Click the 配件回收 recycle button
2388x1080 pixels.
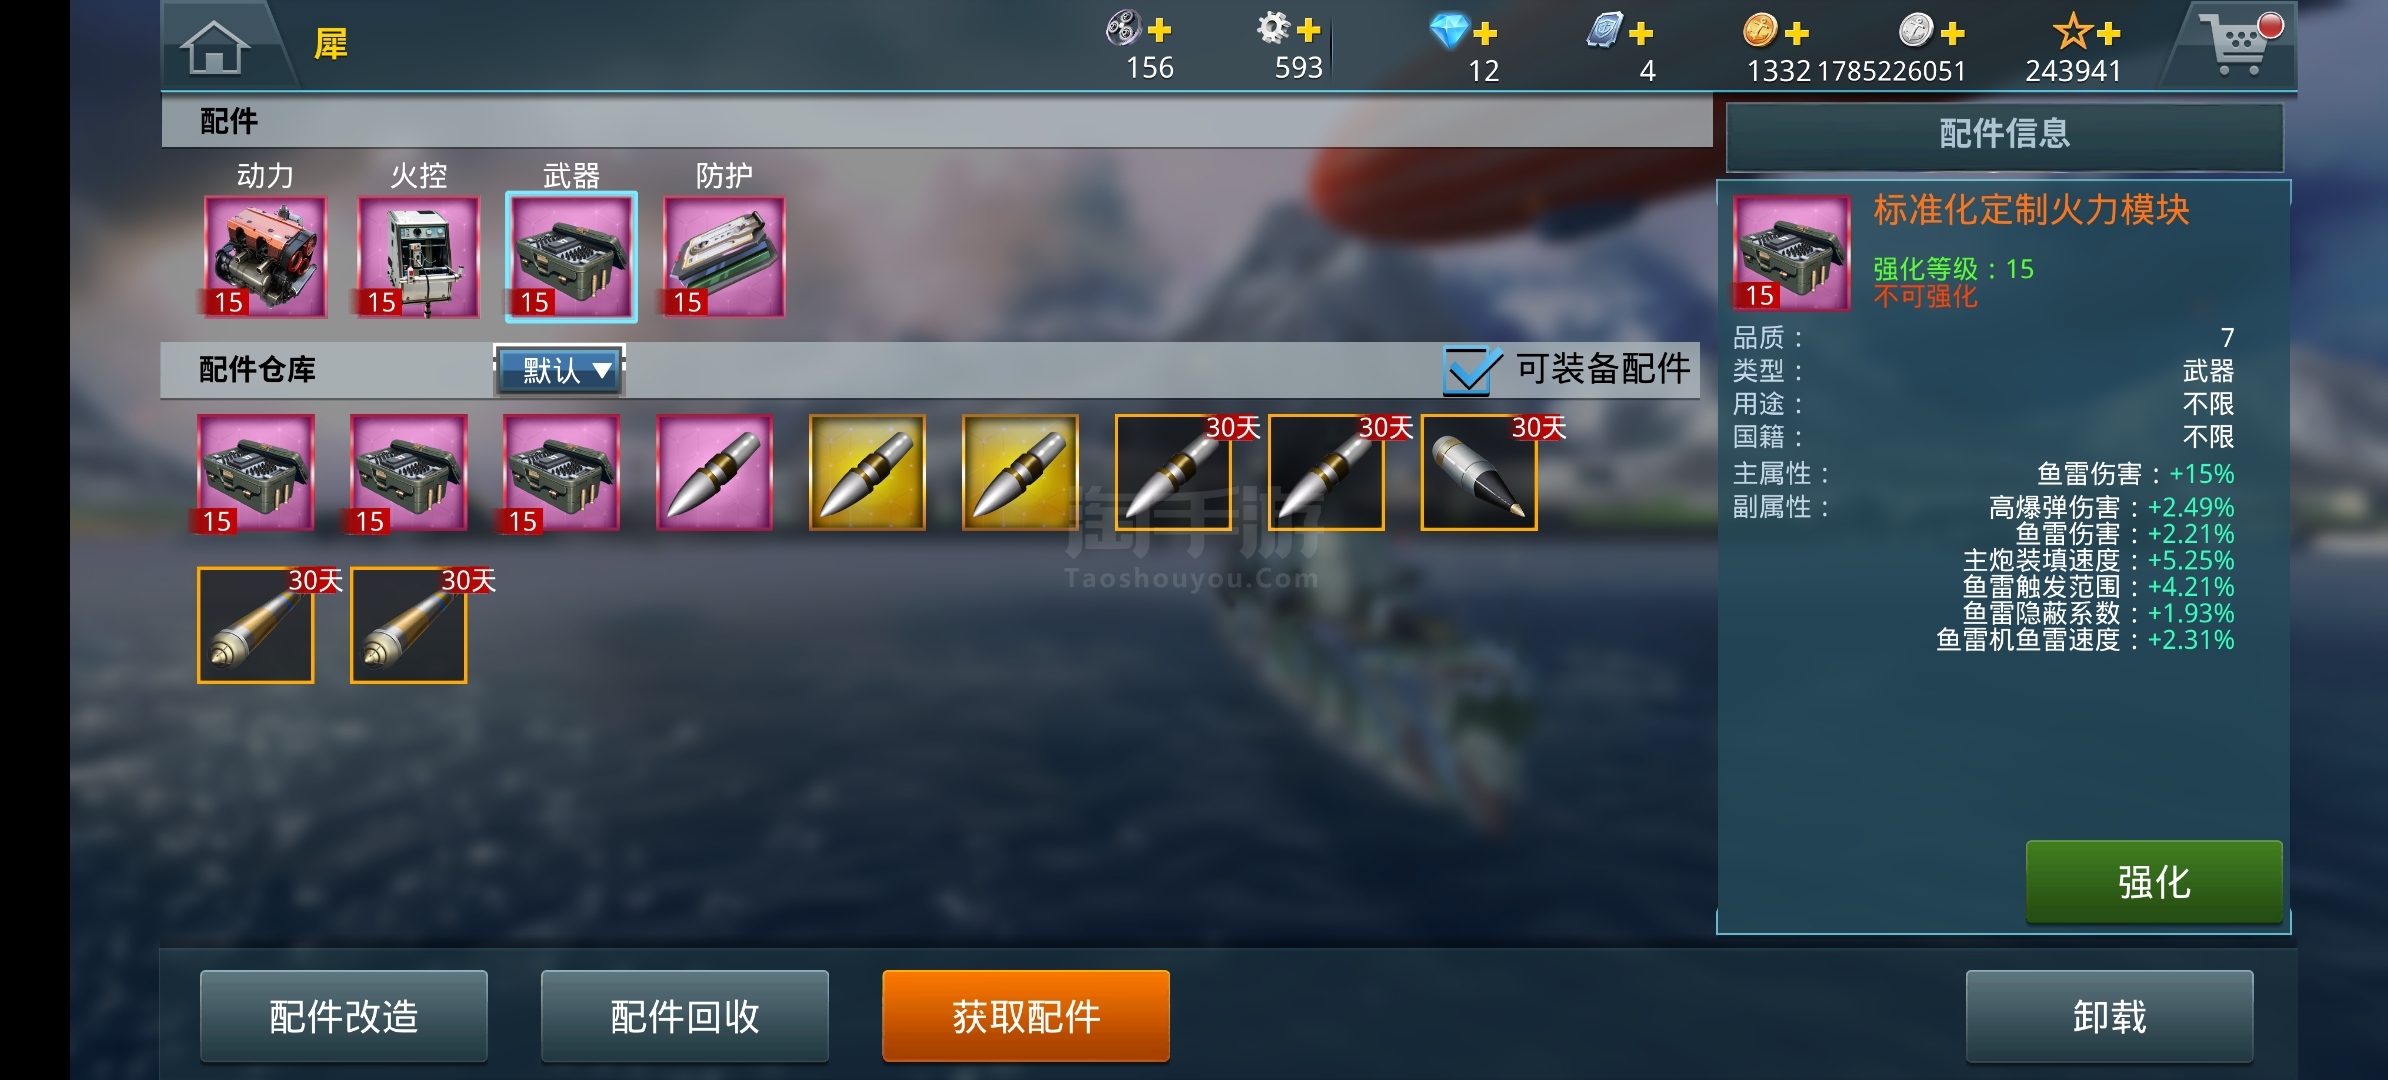point(684,1016)
